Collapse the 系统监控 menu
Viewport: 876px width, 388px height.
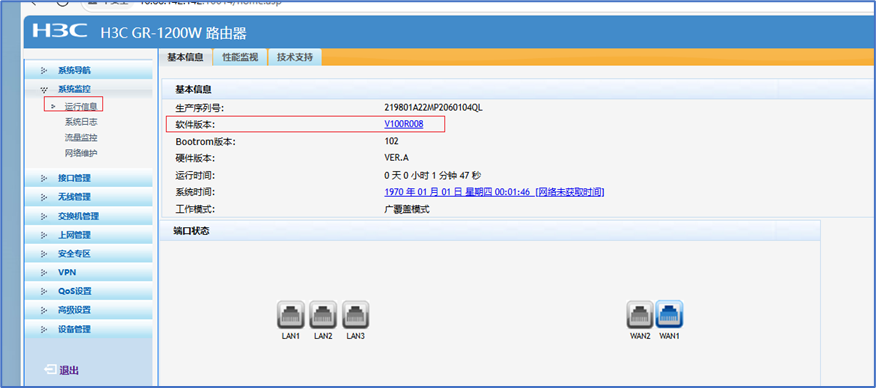(x=89, y=89)
